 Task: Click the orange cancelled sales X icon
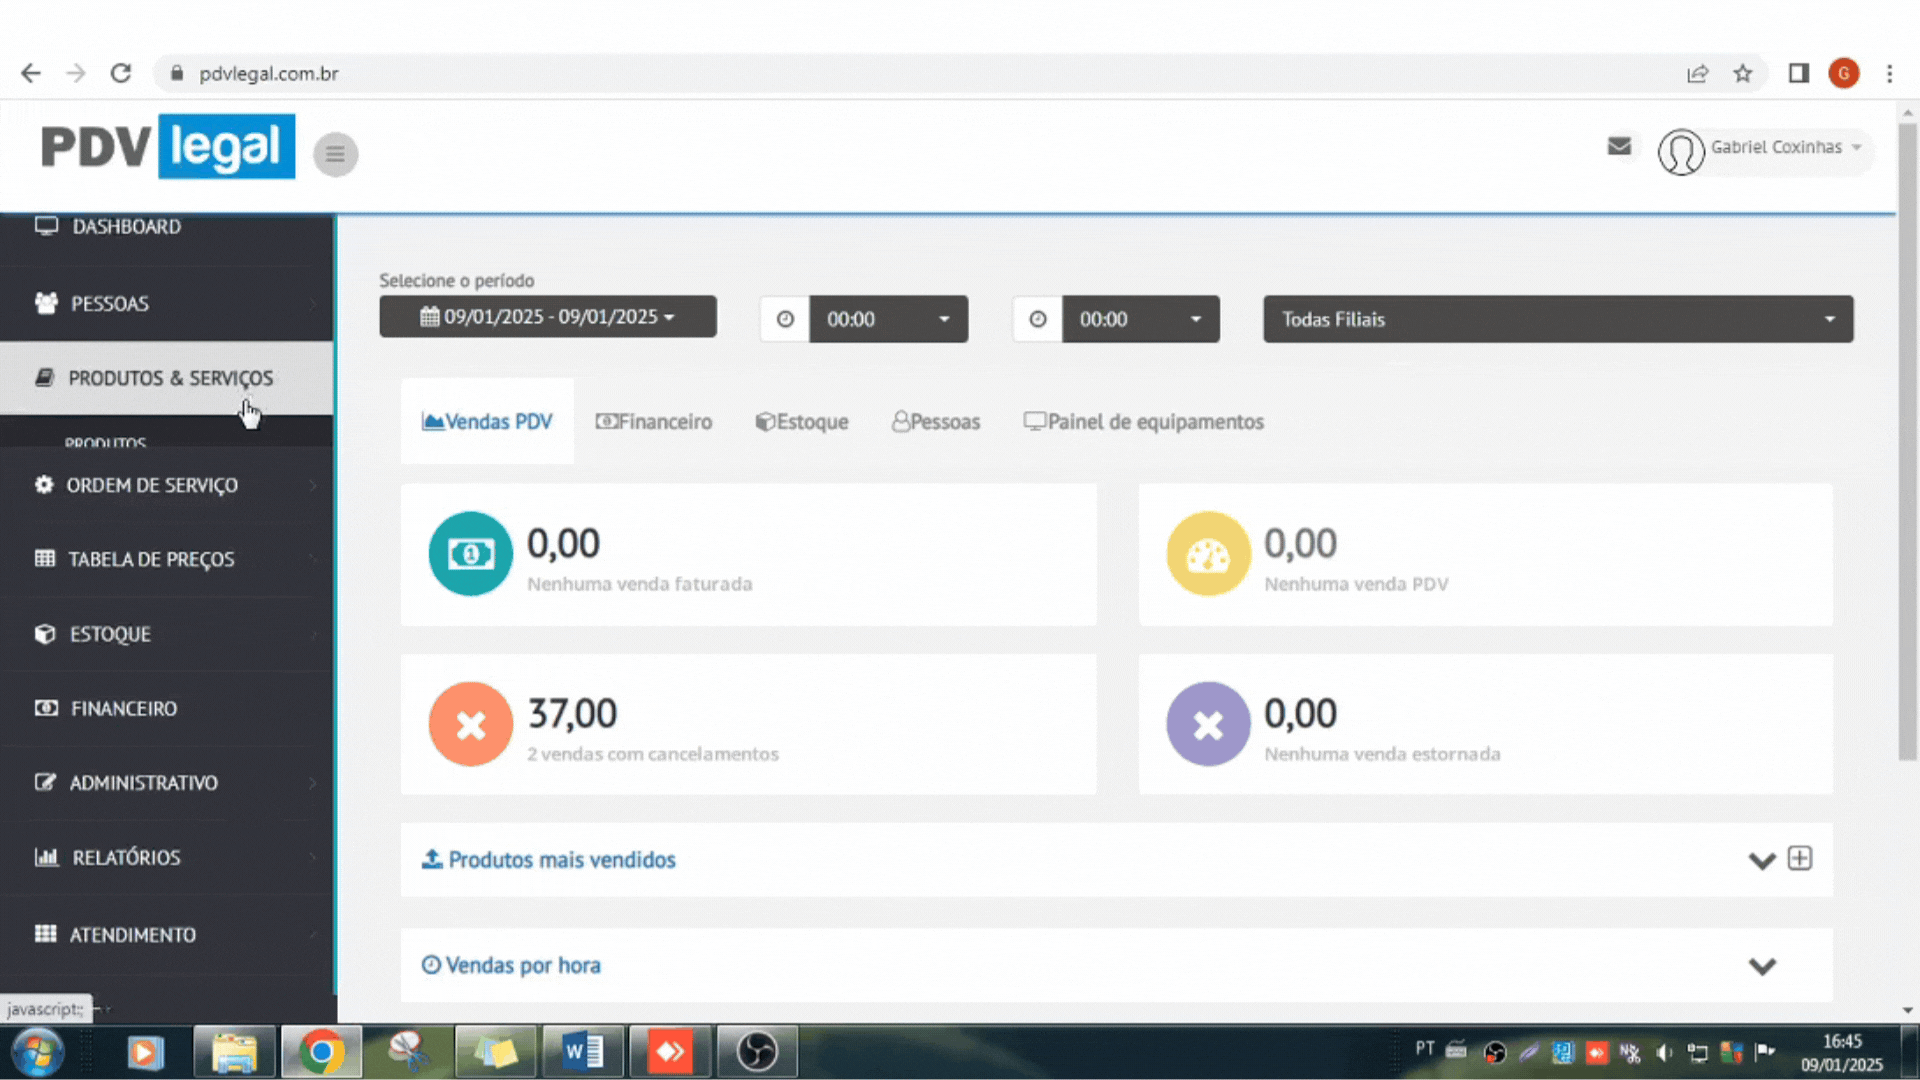(x=470, y=724)
